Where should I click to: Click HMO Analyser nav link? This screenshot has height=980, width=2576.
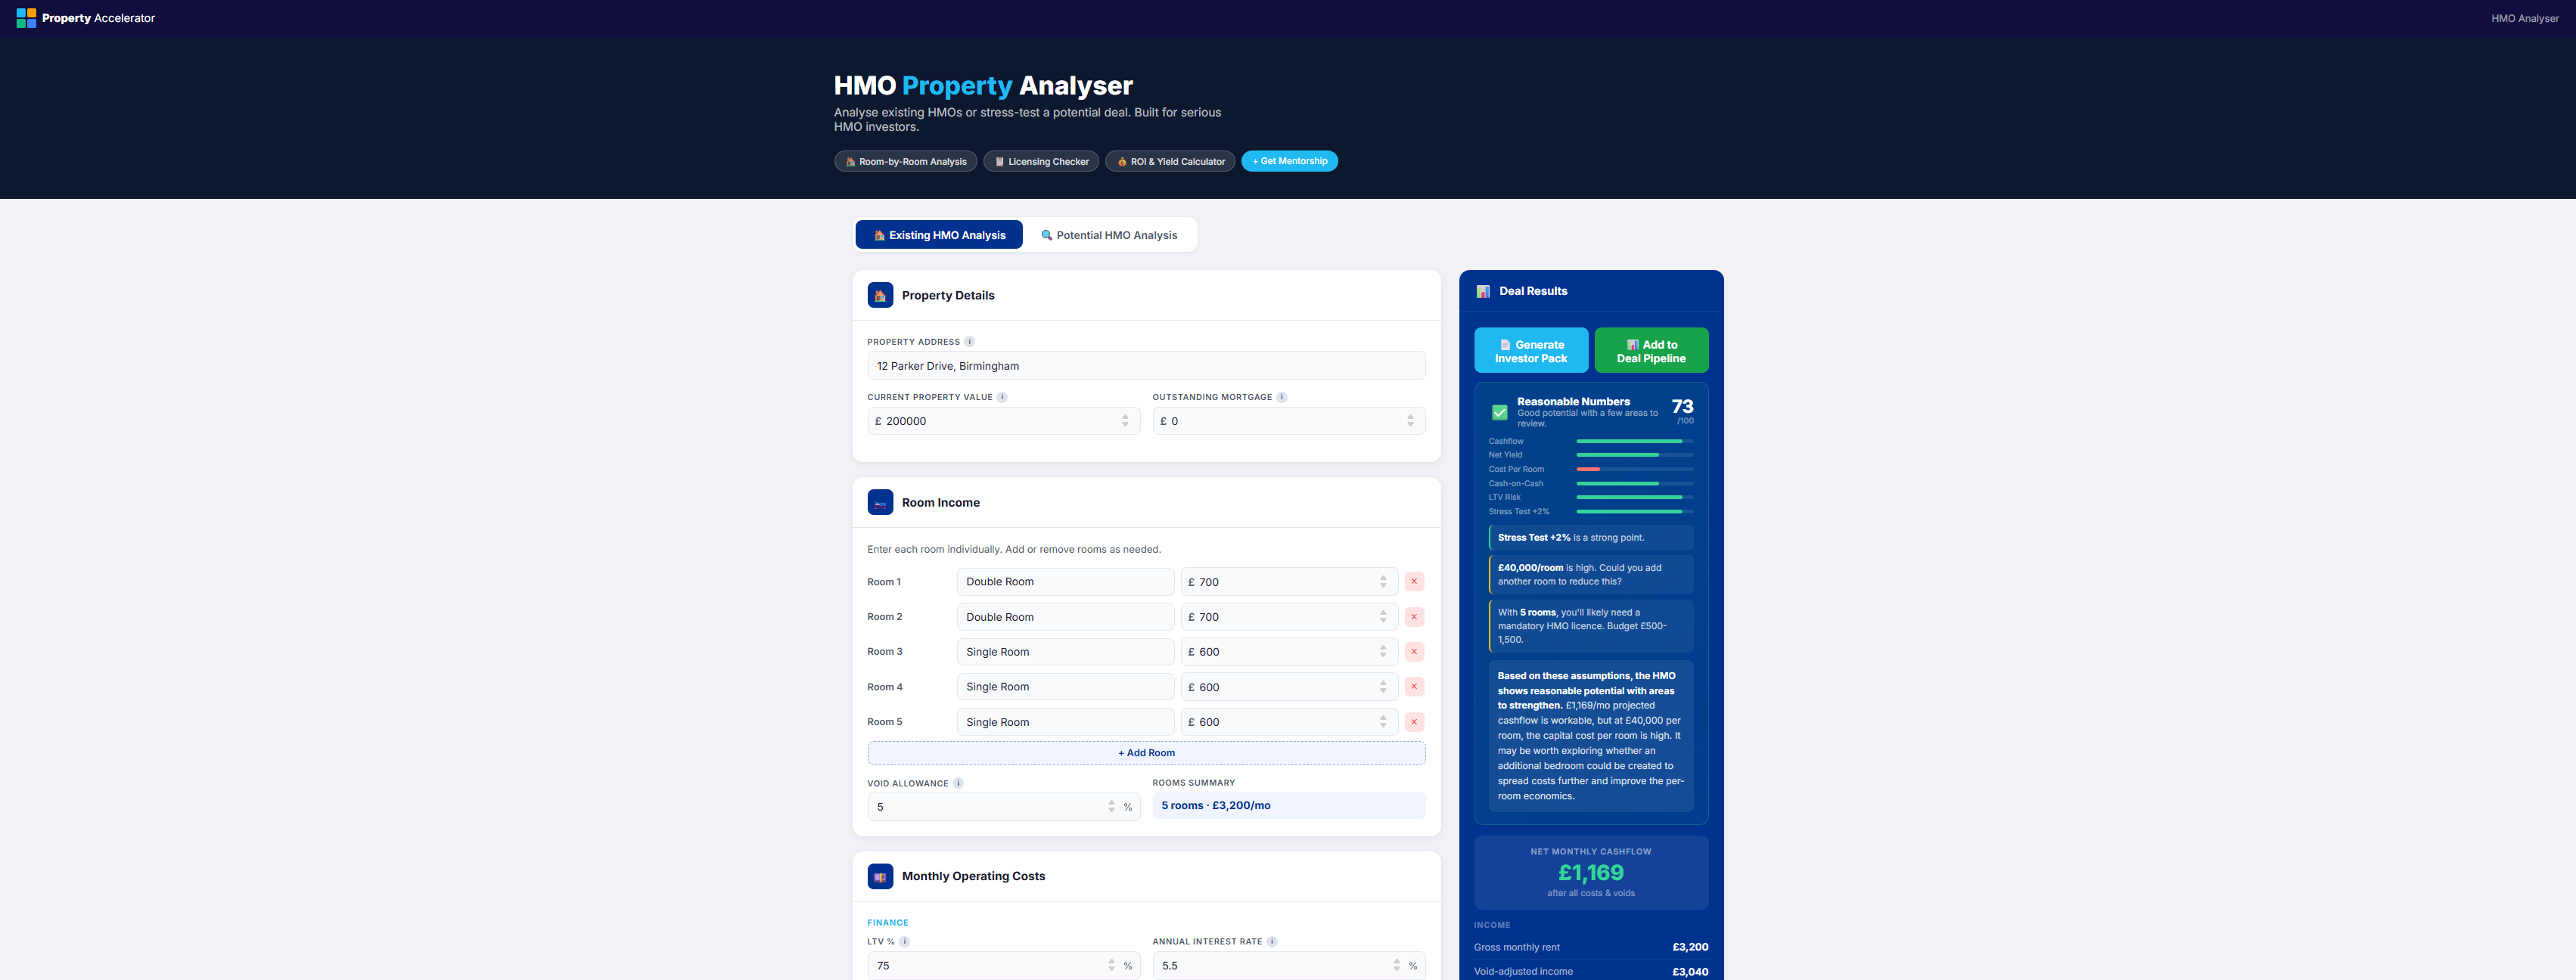coord(2524,18)
